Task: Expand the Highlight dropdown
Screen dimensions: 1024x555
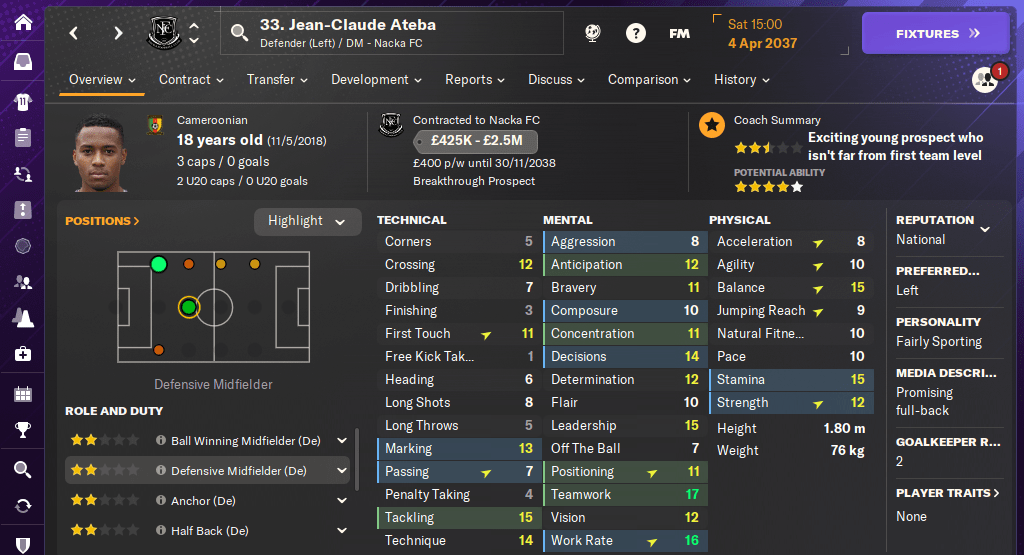Action: coord(307,221)
